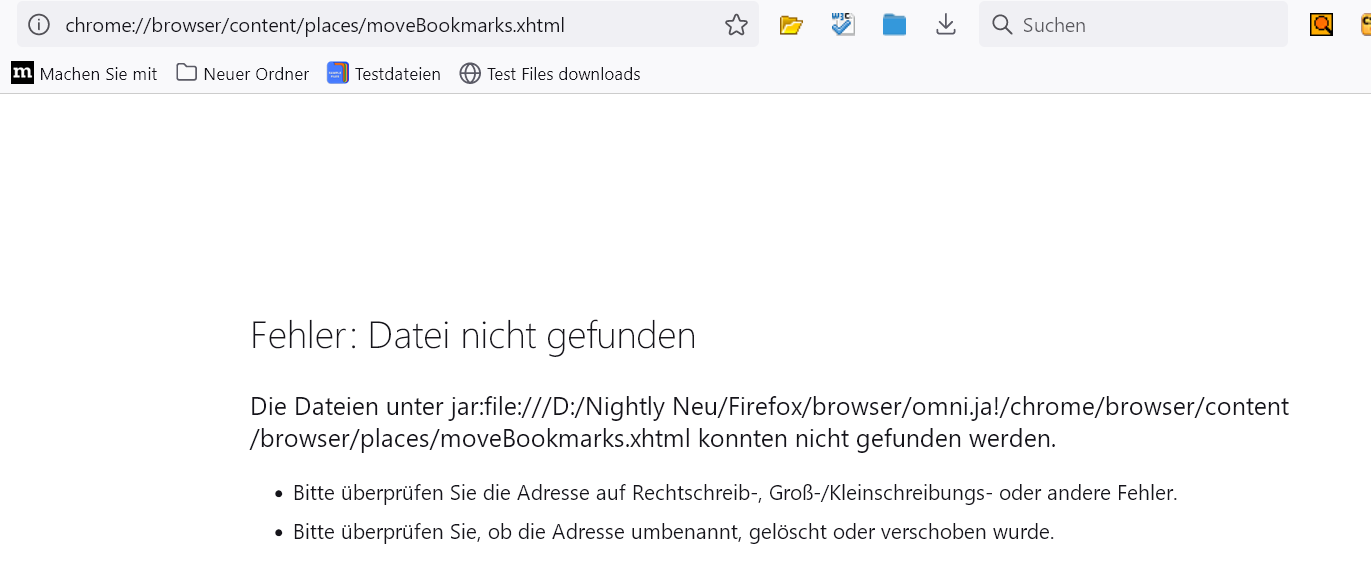Image resolution: width=1371 pixels, height=584 pixels.
Task: Click the site information icon in address bar
Action: pos(39,25)
